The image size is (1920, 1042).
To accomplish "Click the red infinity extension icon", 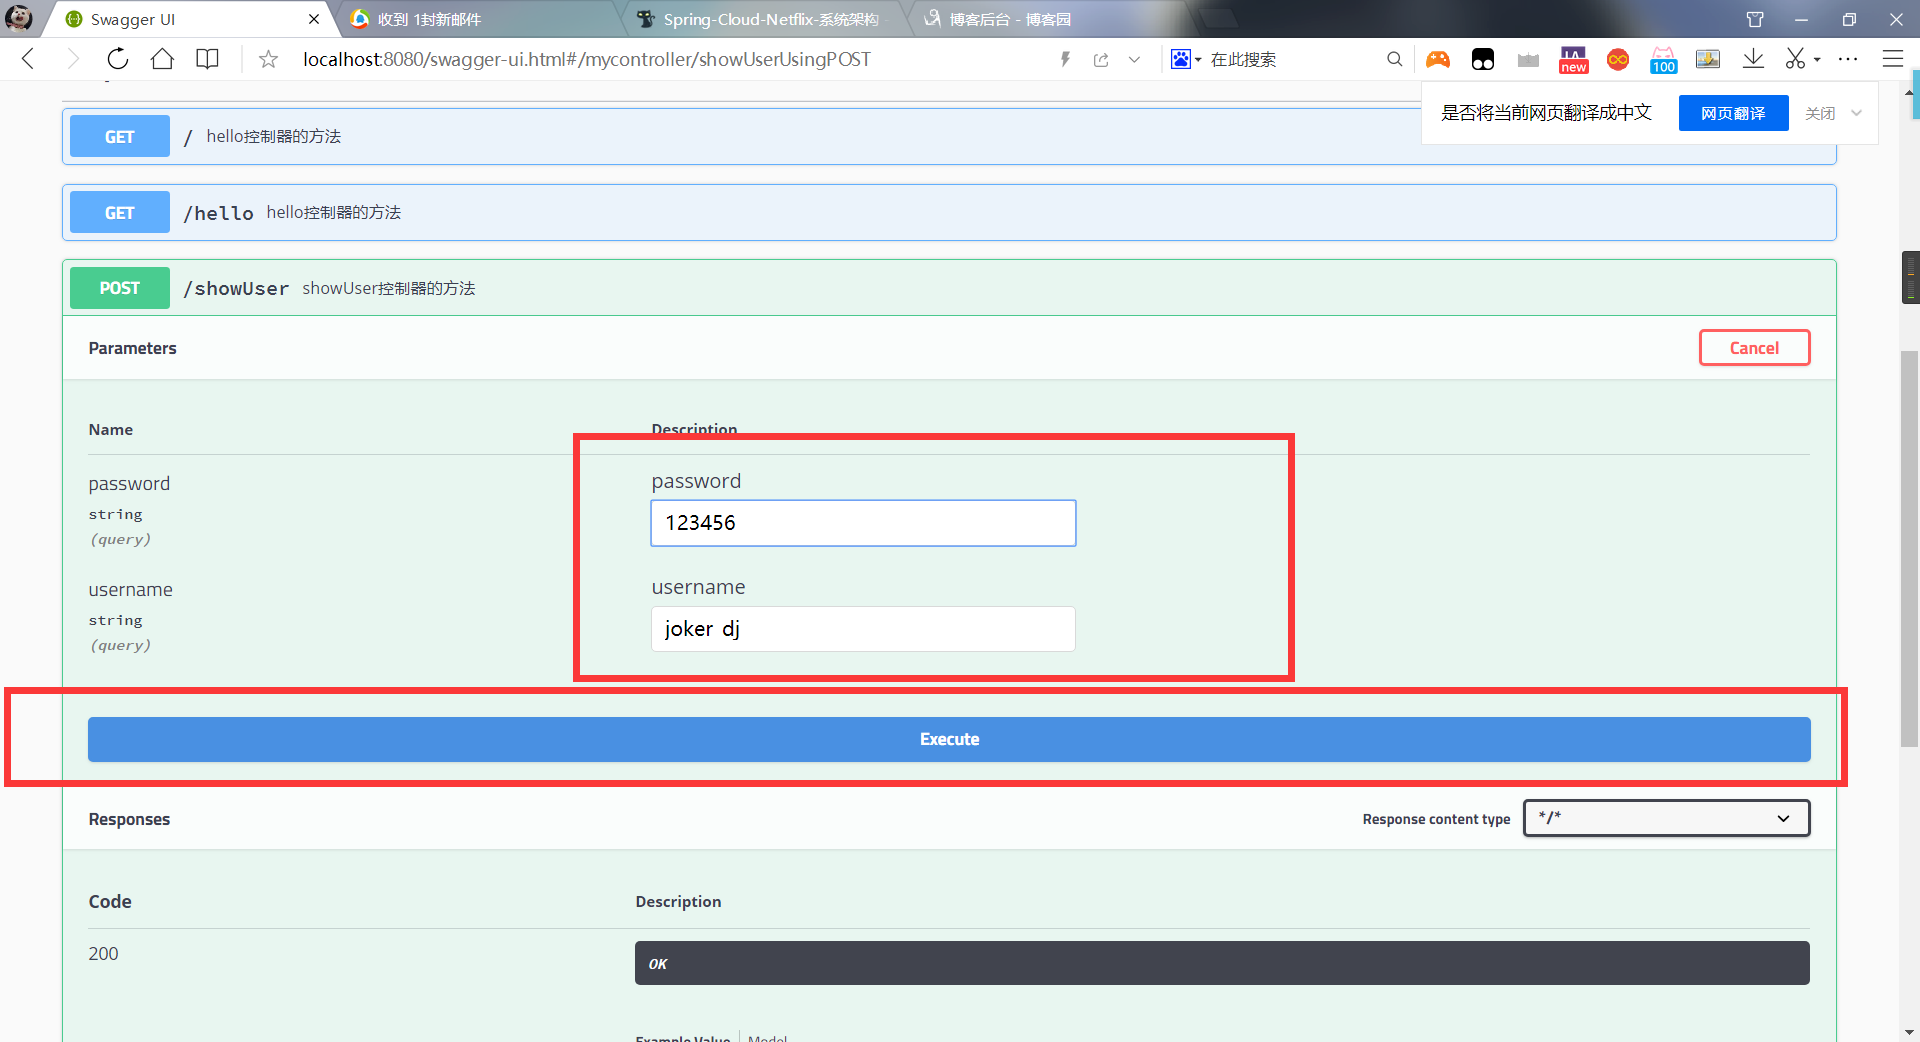I will tap(1618, 60).
